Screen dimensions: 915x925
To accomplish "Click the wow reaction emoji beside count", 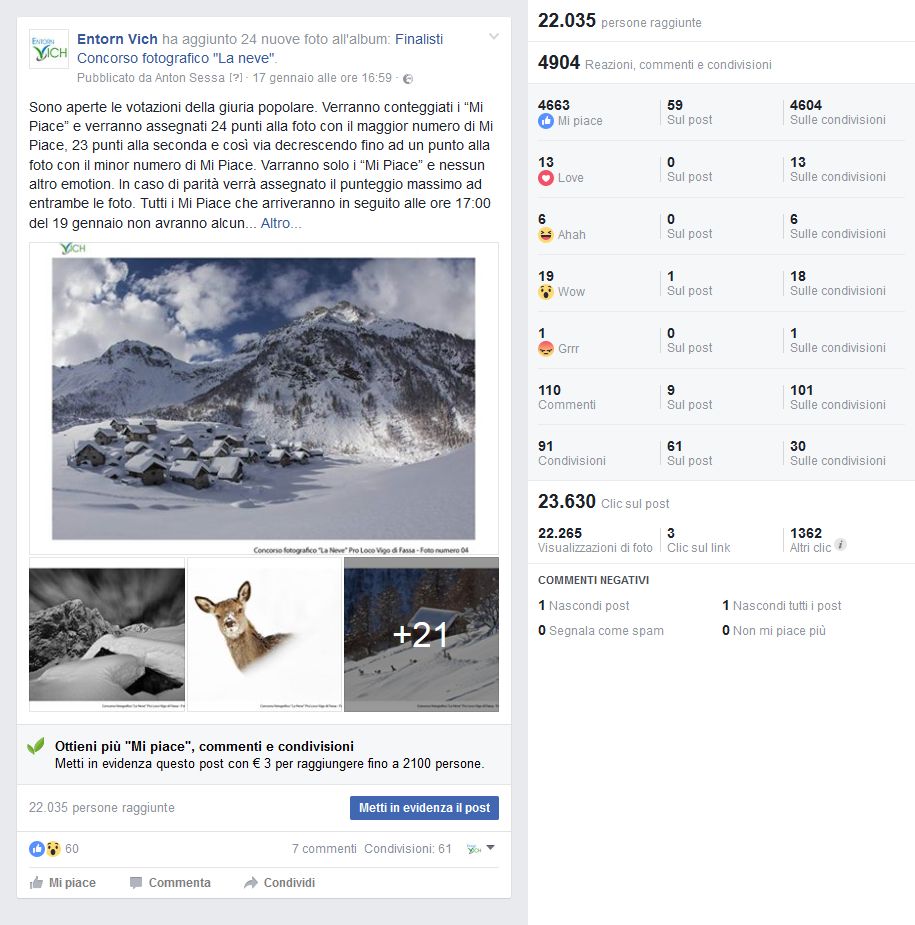I will (x=53, y=848).
